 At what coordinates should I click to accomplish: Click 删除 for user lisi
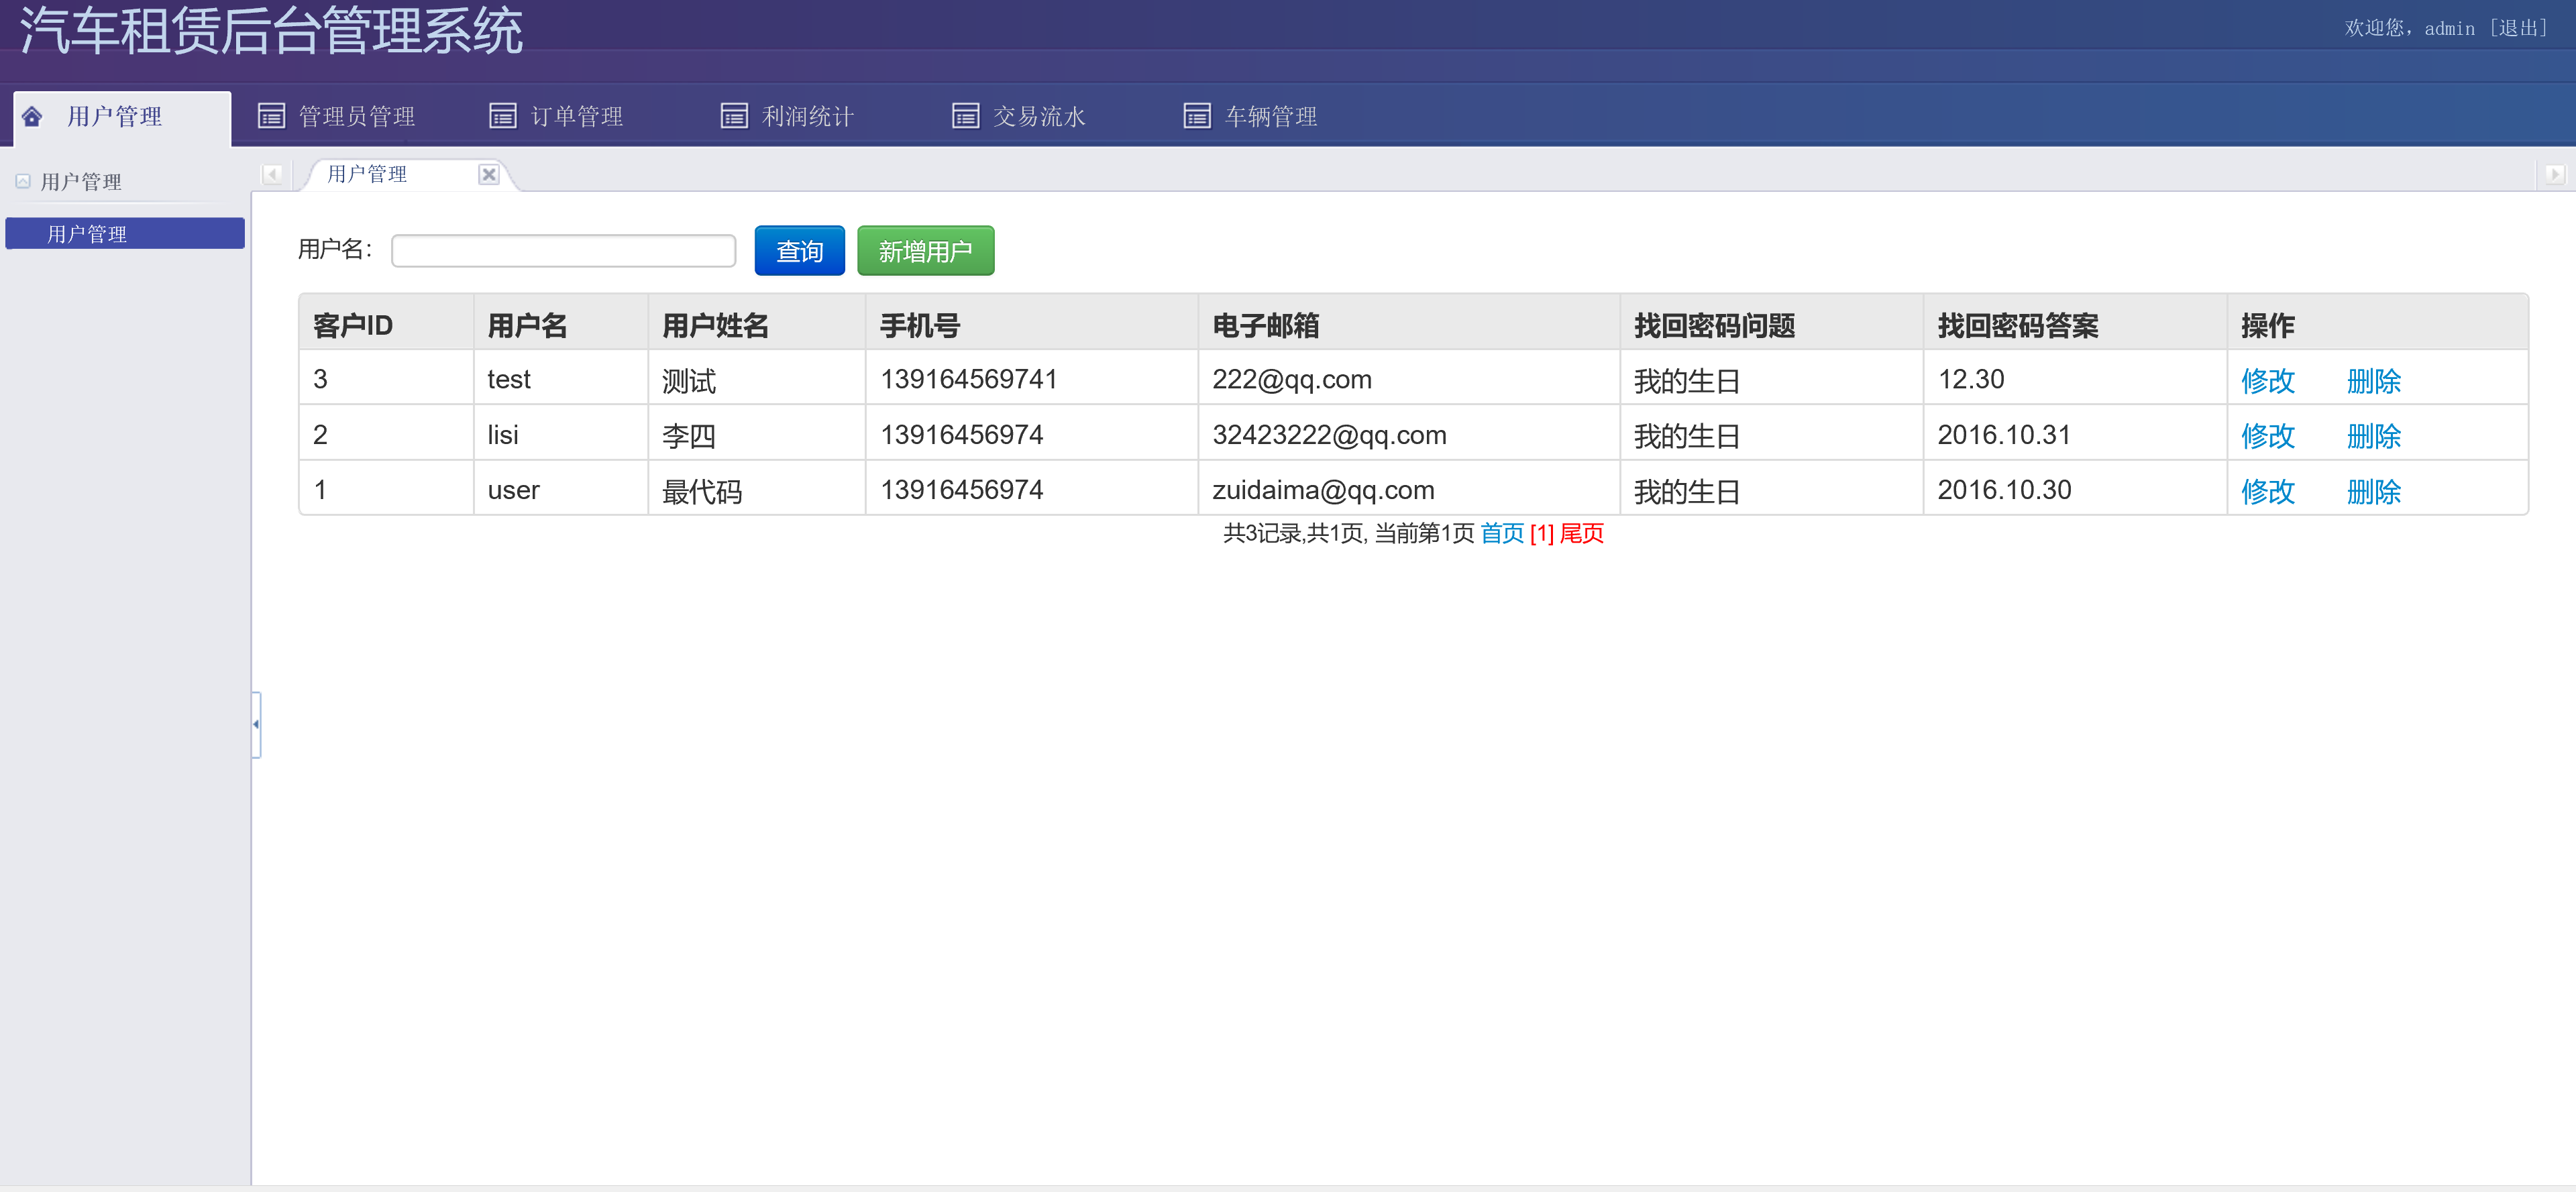2374,435
